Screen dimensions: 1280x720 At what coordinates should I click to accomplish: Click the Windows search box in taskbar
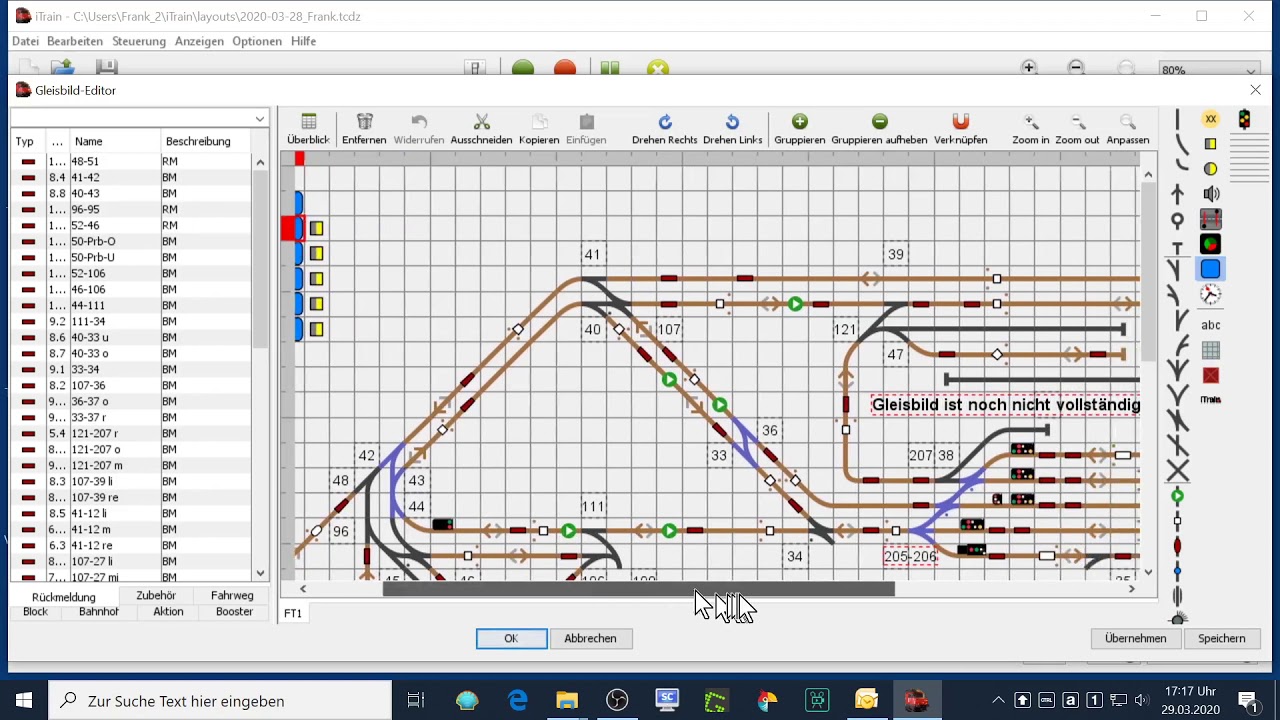click(220, 701)
